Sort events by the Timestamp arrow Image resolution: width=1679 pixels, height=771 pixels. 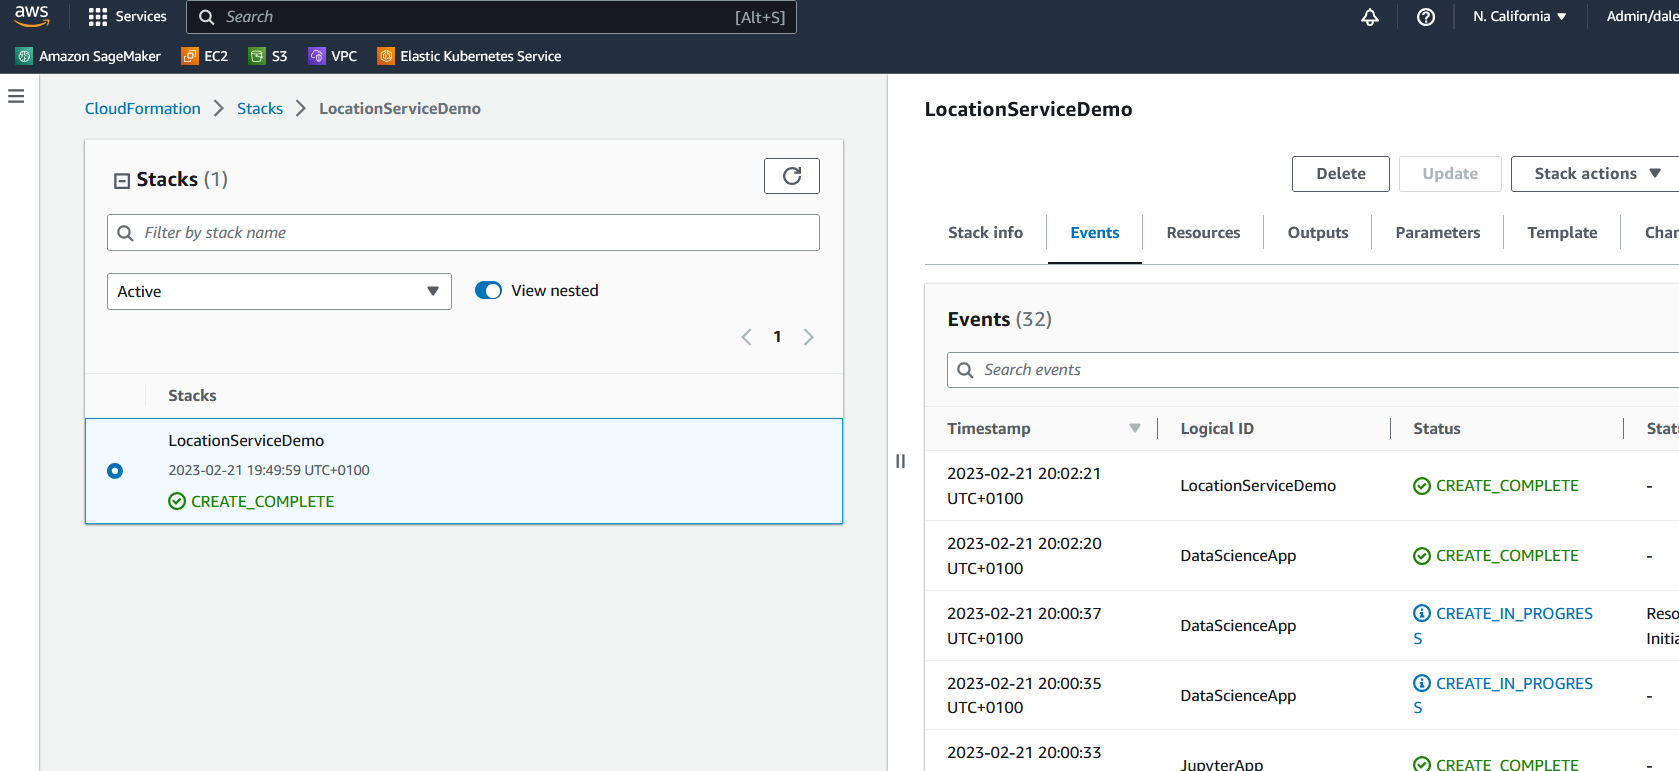click(x=1135, y=428)
